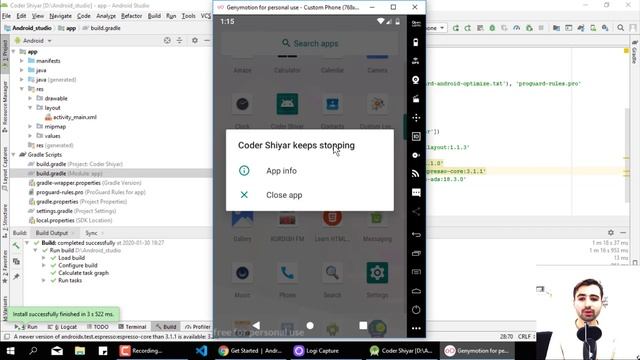The image size is (640, 360).
Task: Click Genymotion sidebar power icon
Action: pyautogui.click(x=416, y=310)
